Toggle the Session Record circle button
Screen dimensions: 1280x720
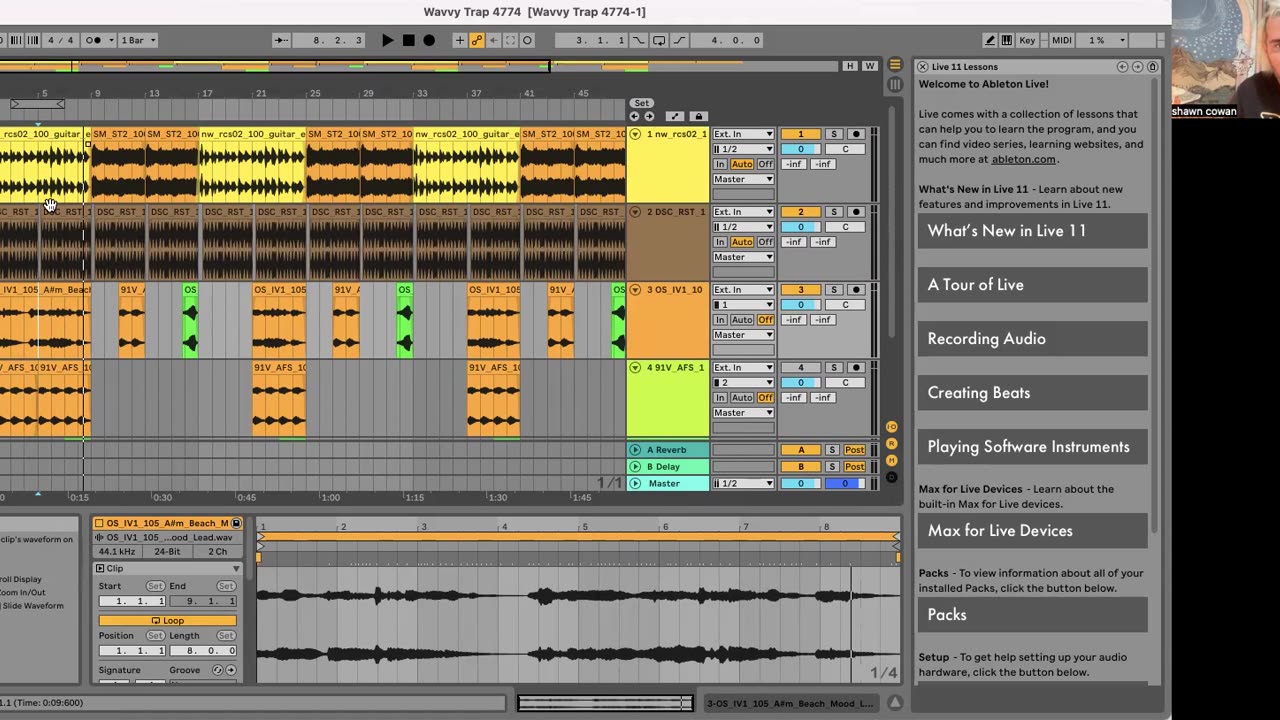coord(527,40)
